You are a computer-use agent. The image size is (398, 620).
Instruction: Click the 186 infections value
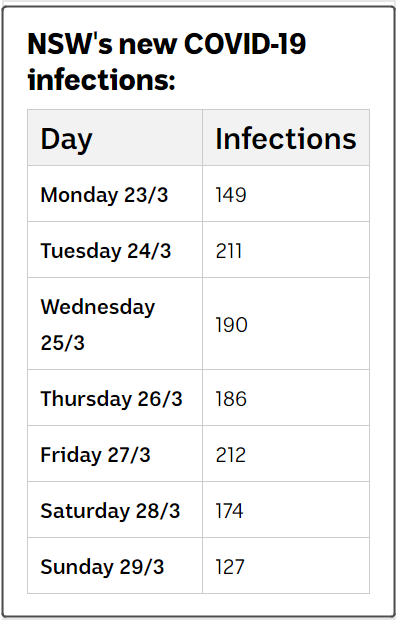231,399
